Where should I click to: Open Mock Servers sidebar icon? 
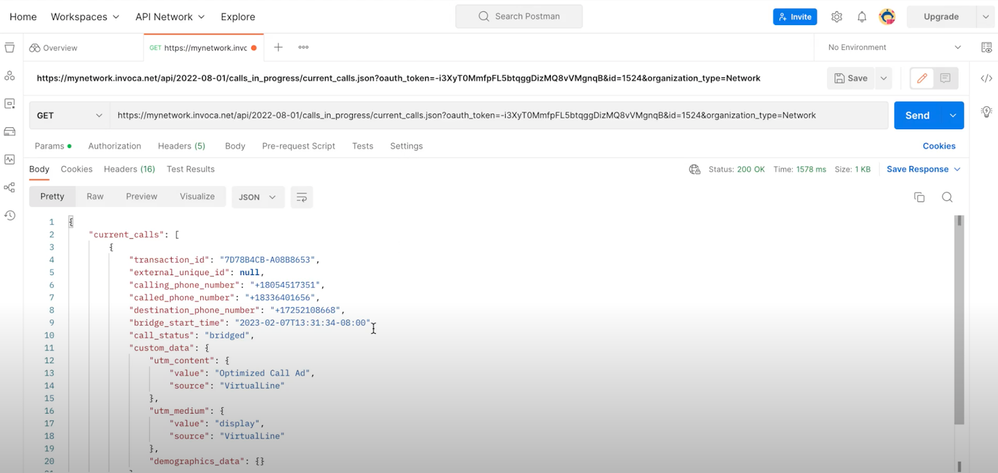tap(10, 132)
